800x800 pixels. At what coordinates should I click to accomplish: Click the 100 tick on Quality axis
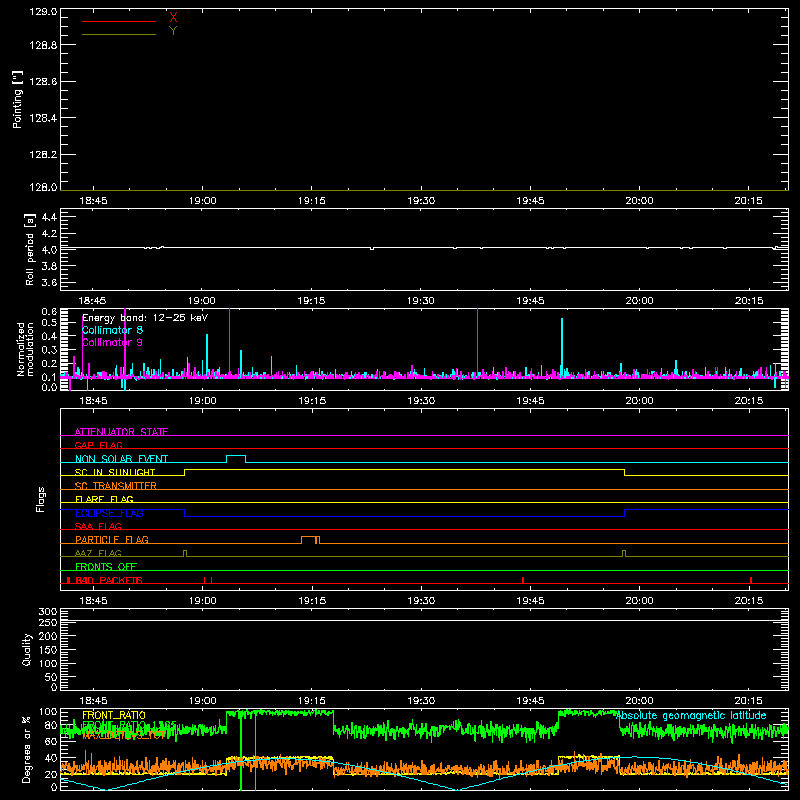tap(47, 663)
